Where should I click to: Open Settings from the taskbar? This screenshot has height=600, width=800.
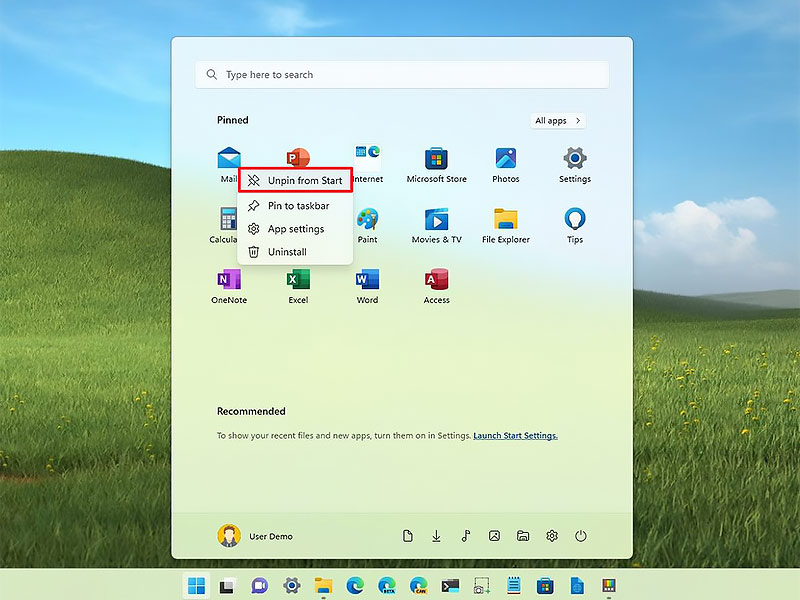(291, 585)
